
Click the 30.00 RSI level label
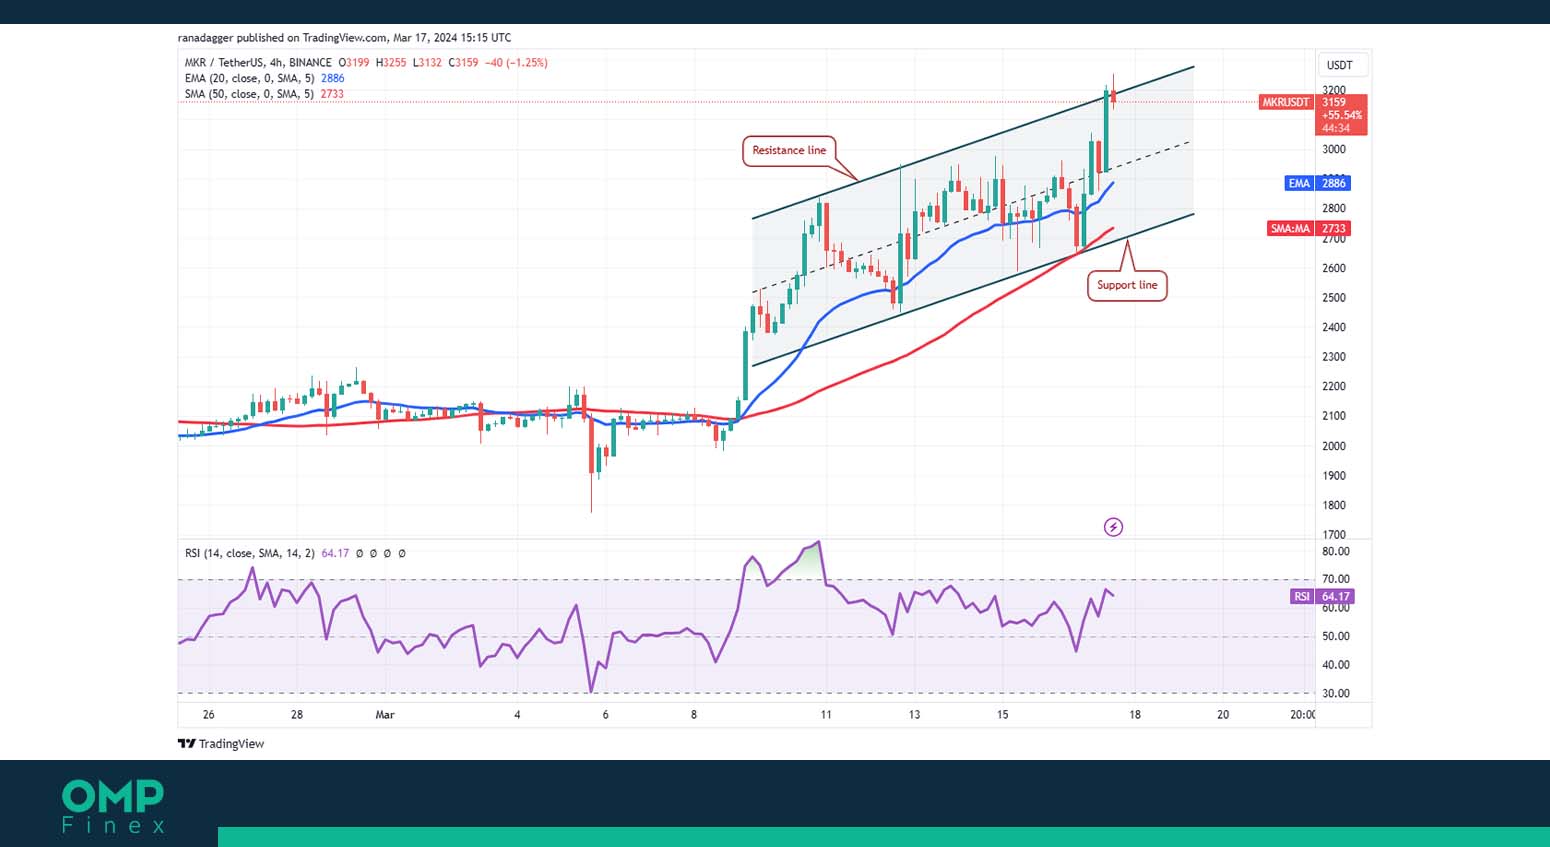coord(1336,693)
